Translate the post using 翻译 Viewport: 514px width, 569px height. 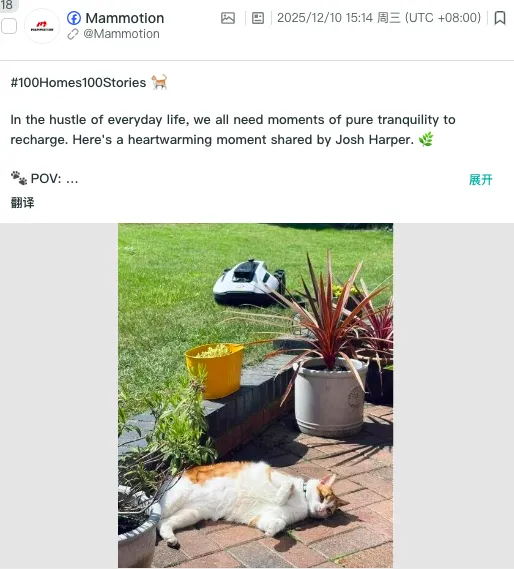23,202
